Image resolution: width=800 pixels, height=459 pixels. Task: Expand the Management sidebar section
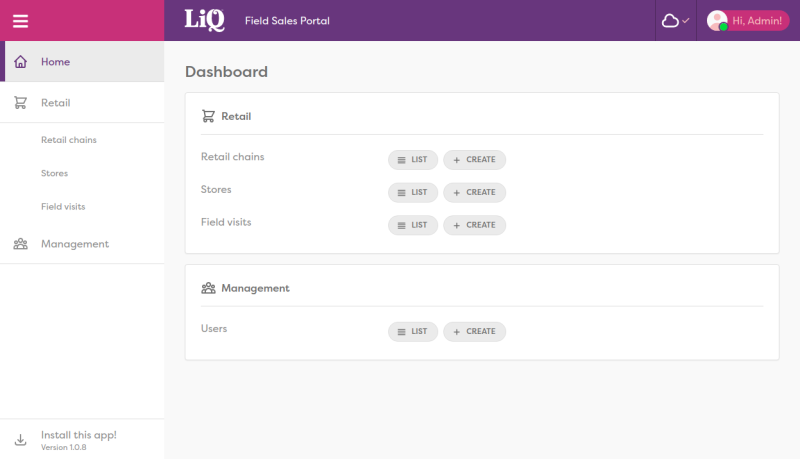click(x=75, y=244)
